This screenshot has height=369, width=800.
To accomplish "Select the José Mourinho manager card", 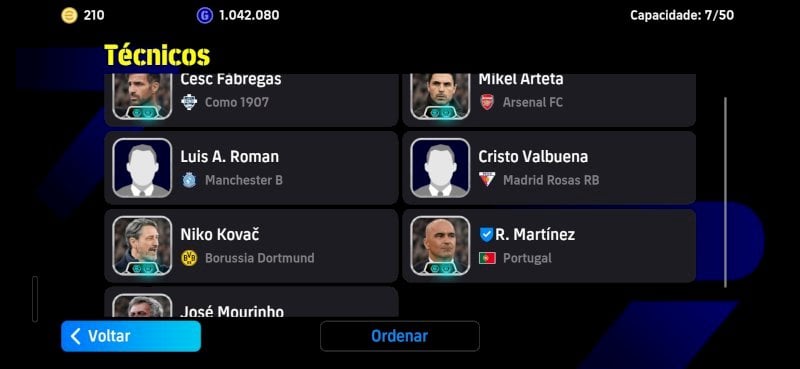I will click(x=252, y=302).
